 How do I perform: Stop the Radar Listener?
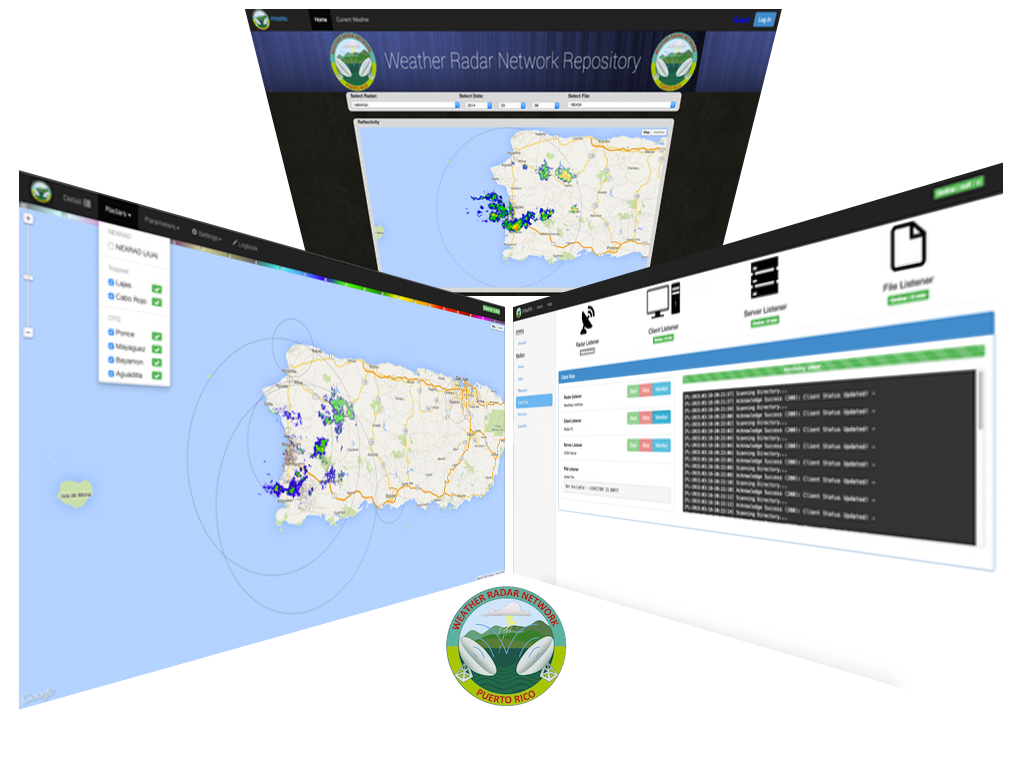point(646,390)
